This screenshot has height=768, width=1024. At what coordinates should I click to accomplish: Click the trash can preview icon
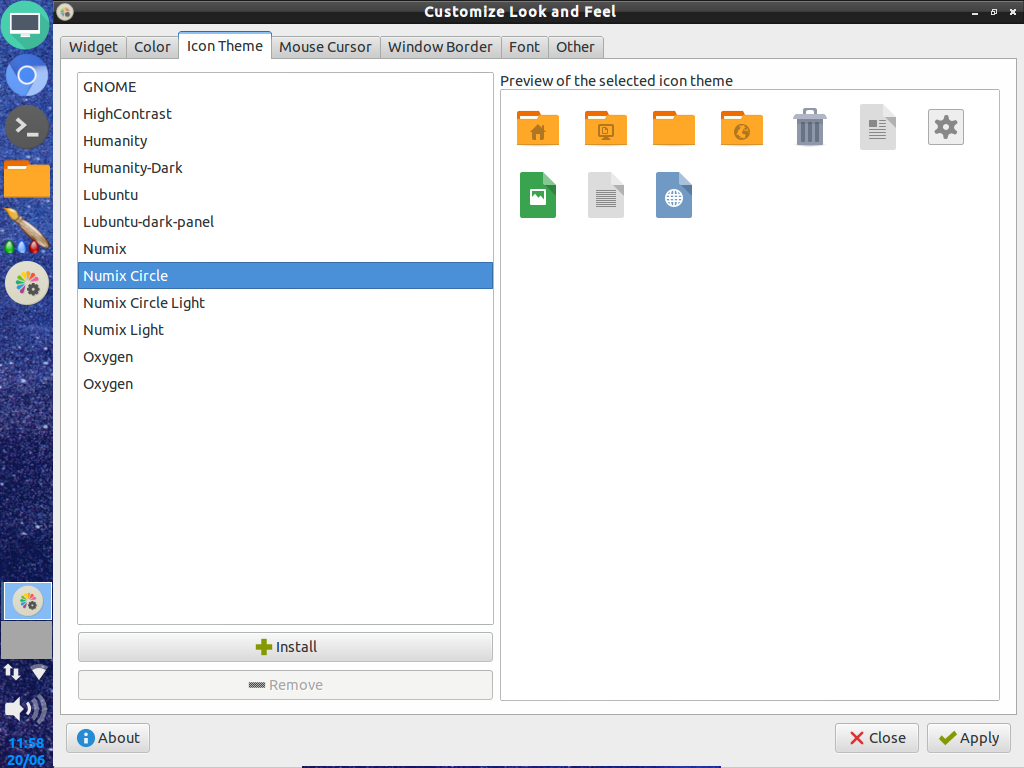click(x=809, y=127)
